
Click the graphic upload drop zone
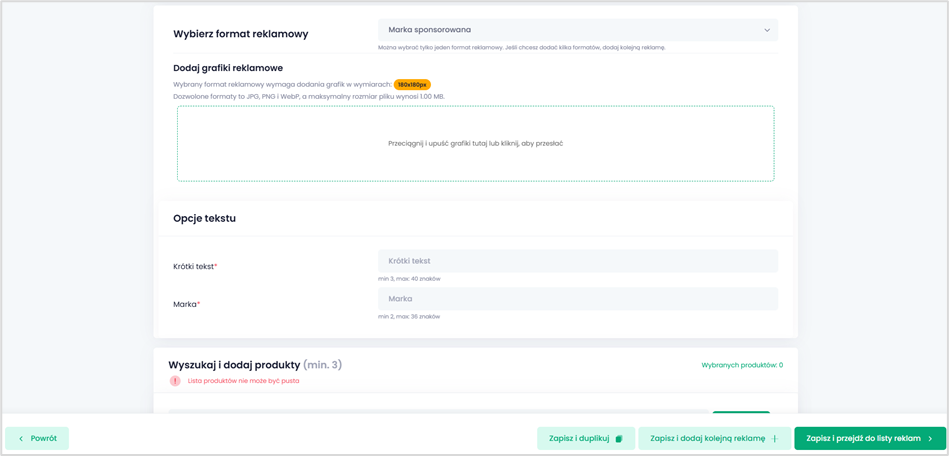475,143
